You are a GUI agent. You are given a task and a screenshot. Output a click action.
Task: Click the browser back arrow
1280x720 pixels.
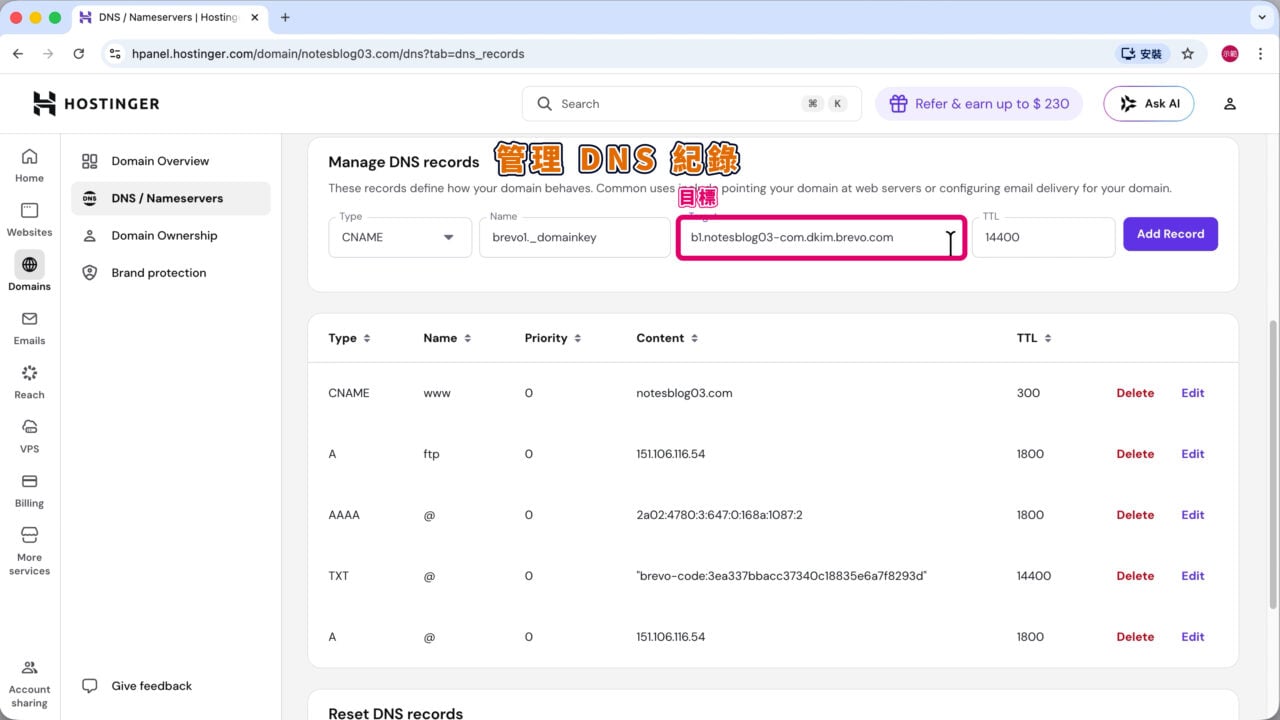coord(18,54)
